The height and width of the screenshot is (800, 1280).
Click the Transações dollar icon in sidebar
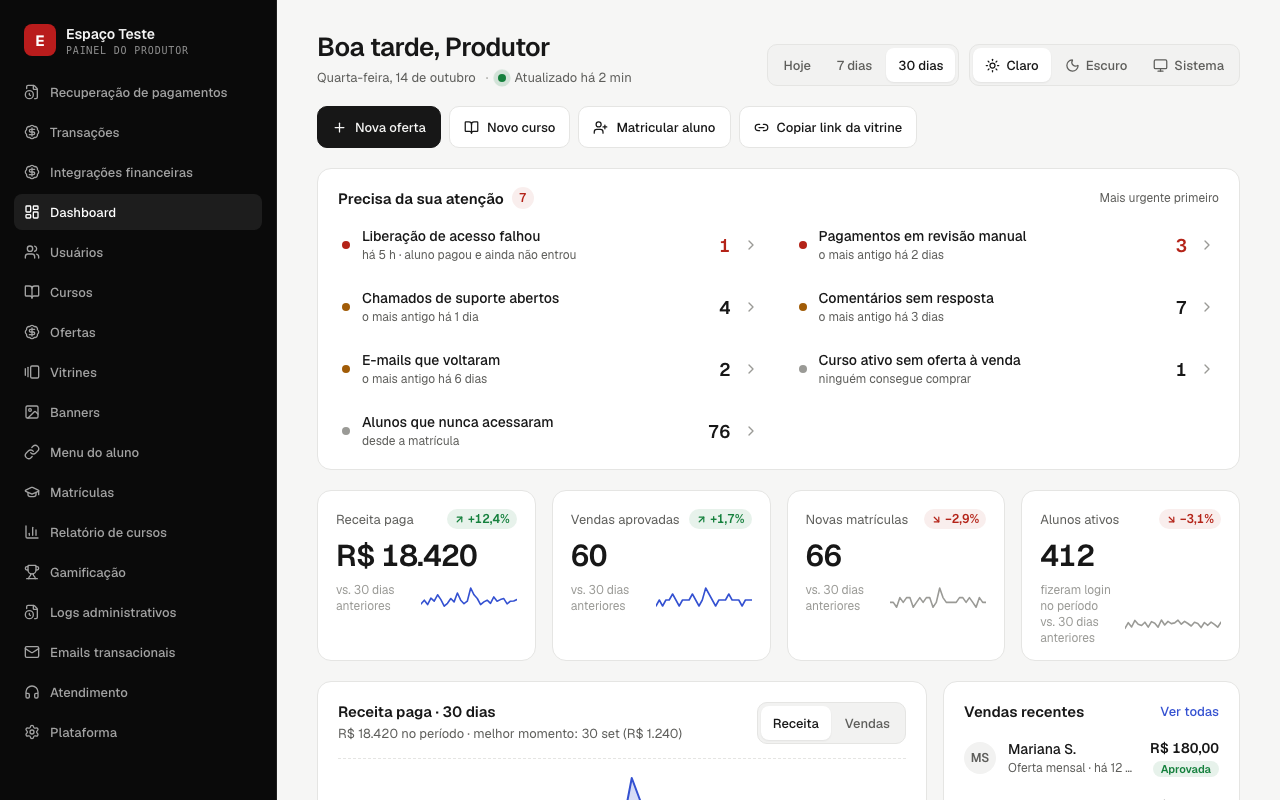tap(32, 132)
